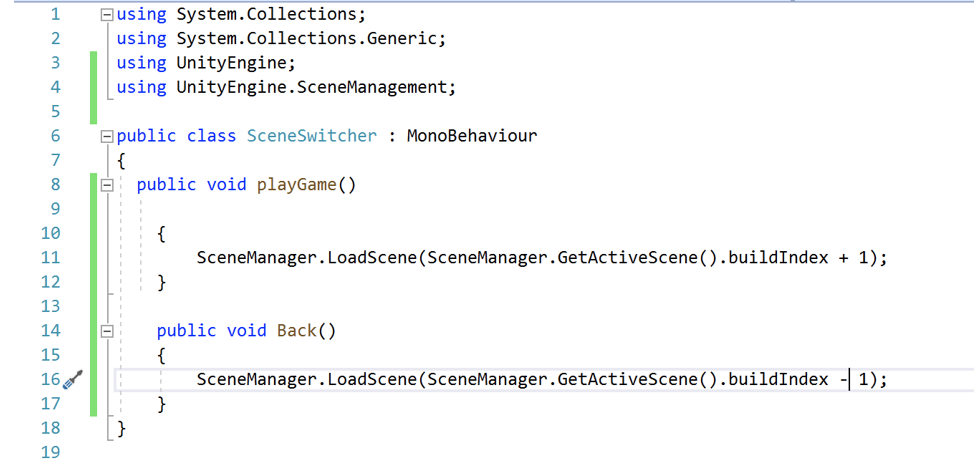Collapse the using directives block
Viewport: 978px width, 461px height.
(x=107, y=15)
